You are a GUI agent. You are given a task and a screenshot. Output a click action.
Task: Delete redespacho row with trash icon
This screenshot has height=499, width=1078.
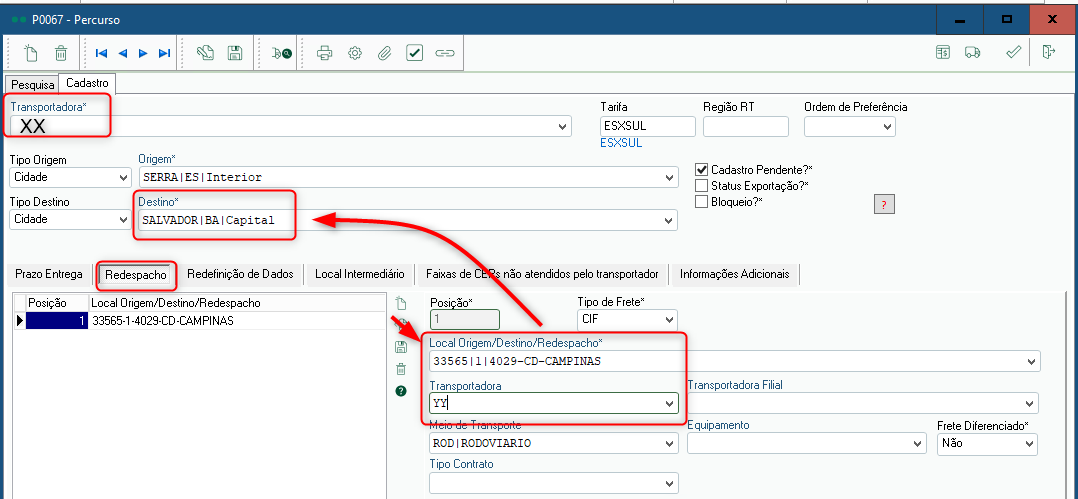pos(401,369)
